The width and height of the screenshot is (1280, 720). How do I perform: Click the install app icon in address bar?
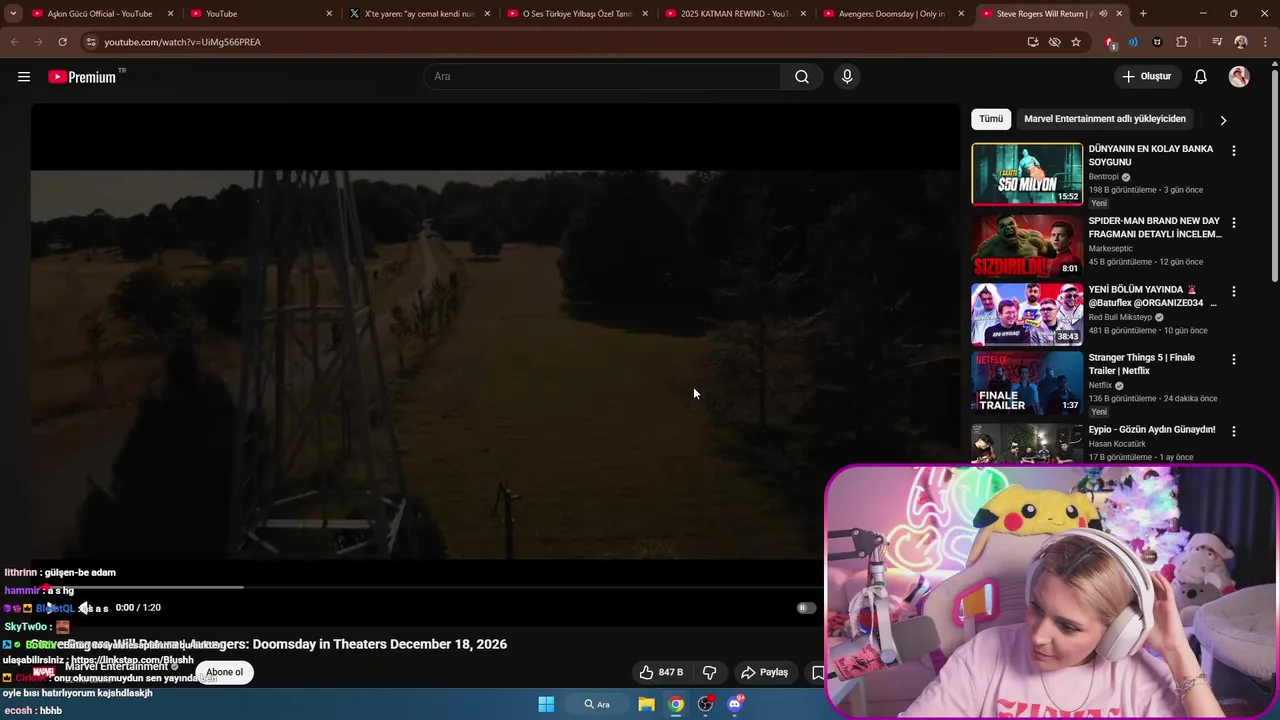[x=1033, y=42]
